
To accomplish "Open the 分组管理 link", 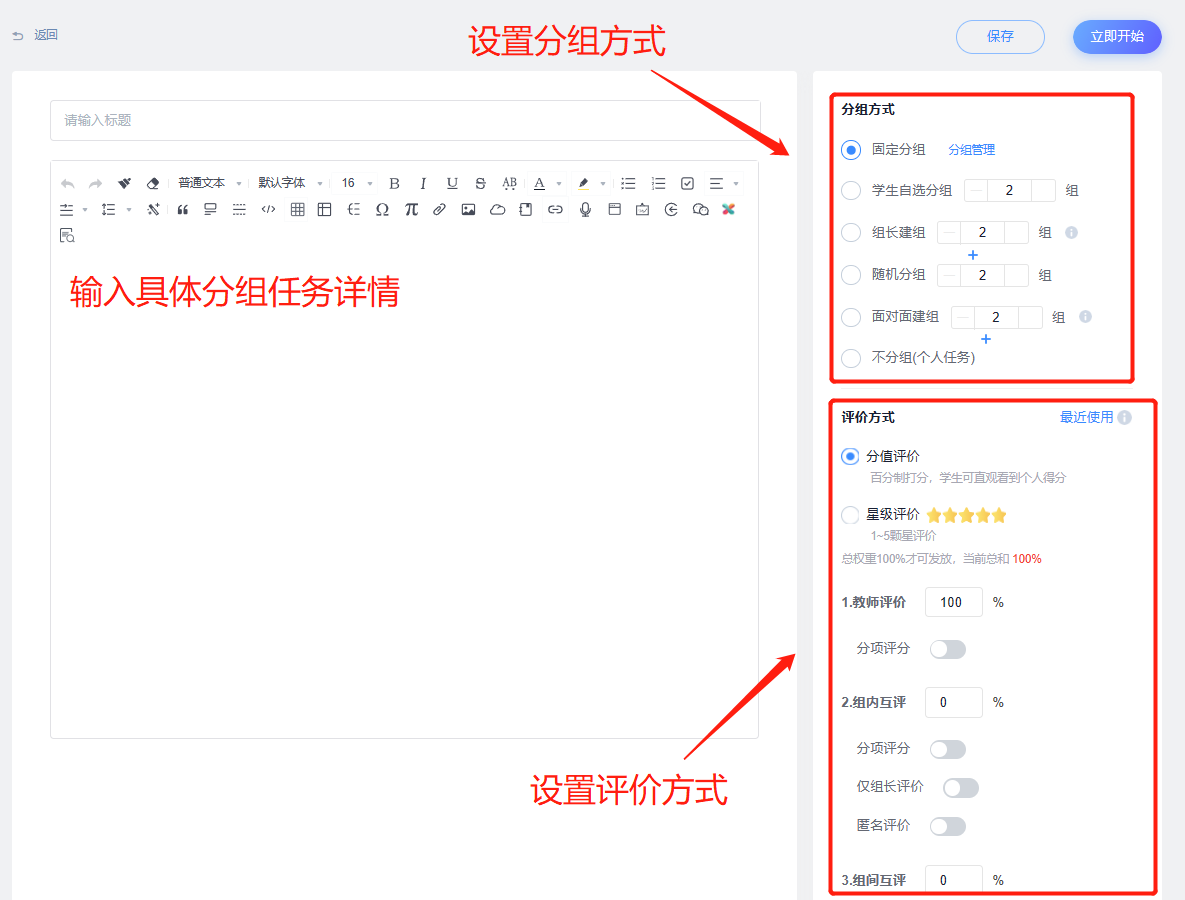I will point(971,150).
